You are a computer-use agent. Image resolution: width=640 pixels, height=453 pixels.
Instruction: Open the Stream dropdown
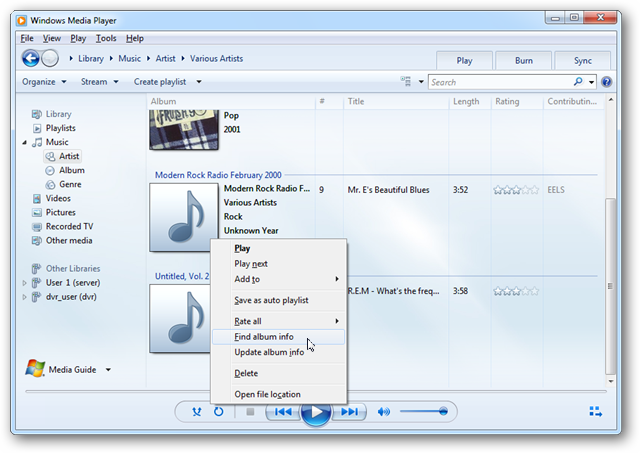pyautogui.click(x=100, y=82)
